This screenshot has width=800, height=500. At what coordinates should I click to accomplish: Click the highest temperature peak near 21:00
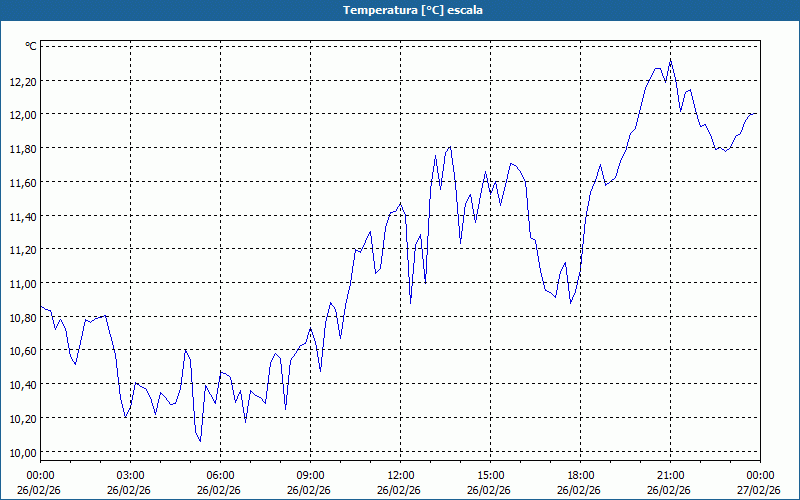[671, 60]
